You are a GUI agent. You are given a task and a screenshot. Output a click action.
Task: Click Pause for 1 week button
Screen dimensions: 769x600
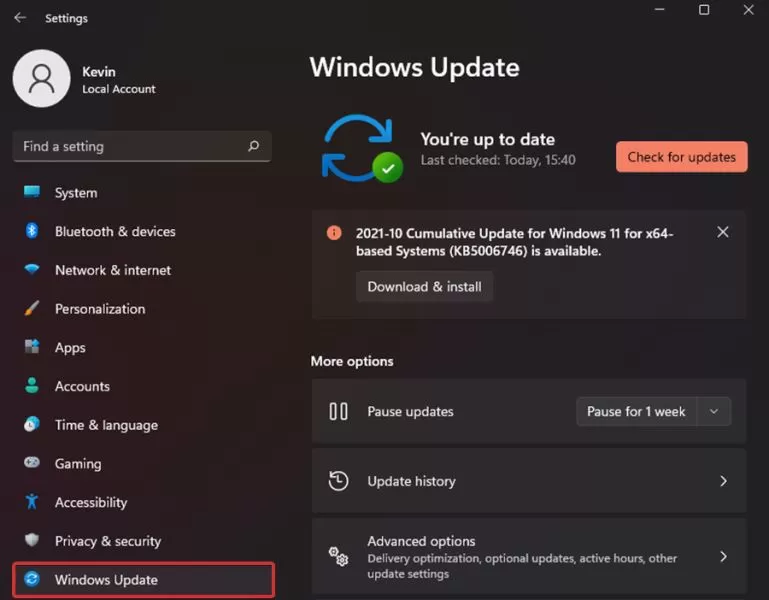(636, 411)
